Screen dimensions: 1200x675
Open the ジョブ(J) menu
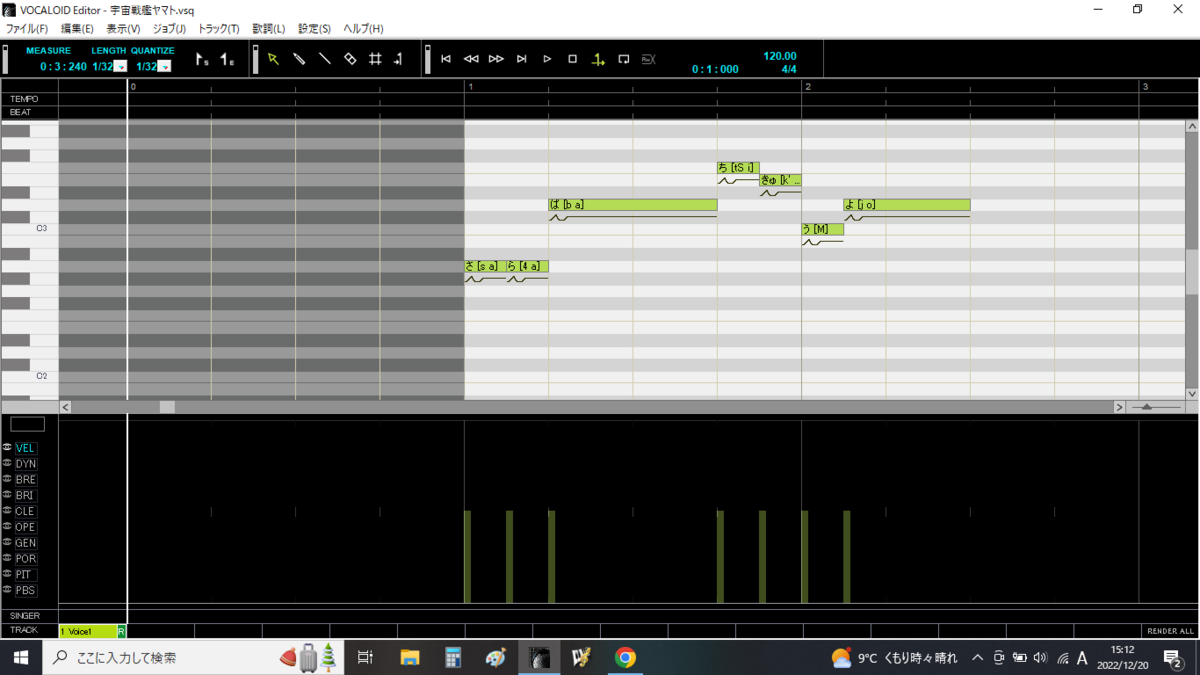(x=169, y=29)
